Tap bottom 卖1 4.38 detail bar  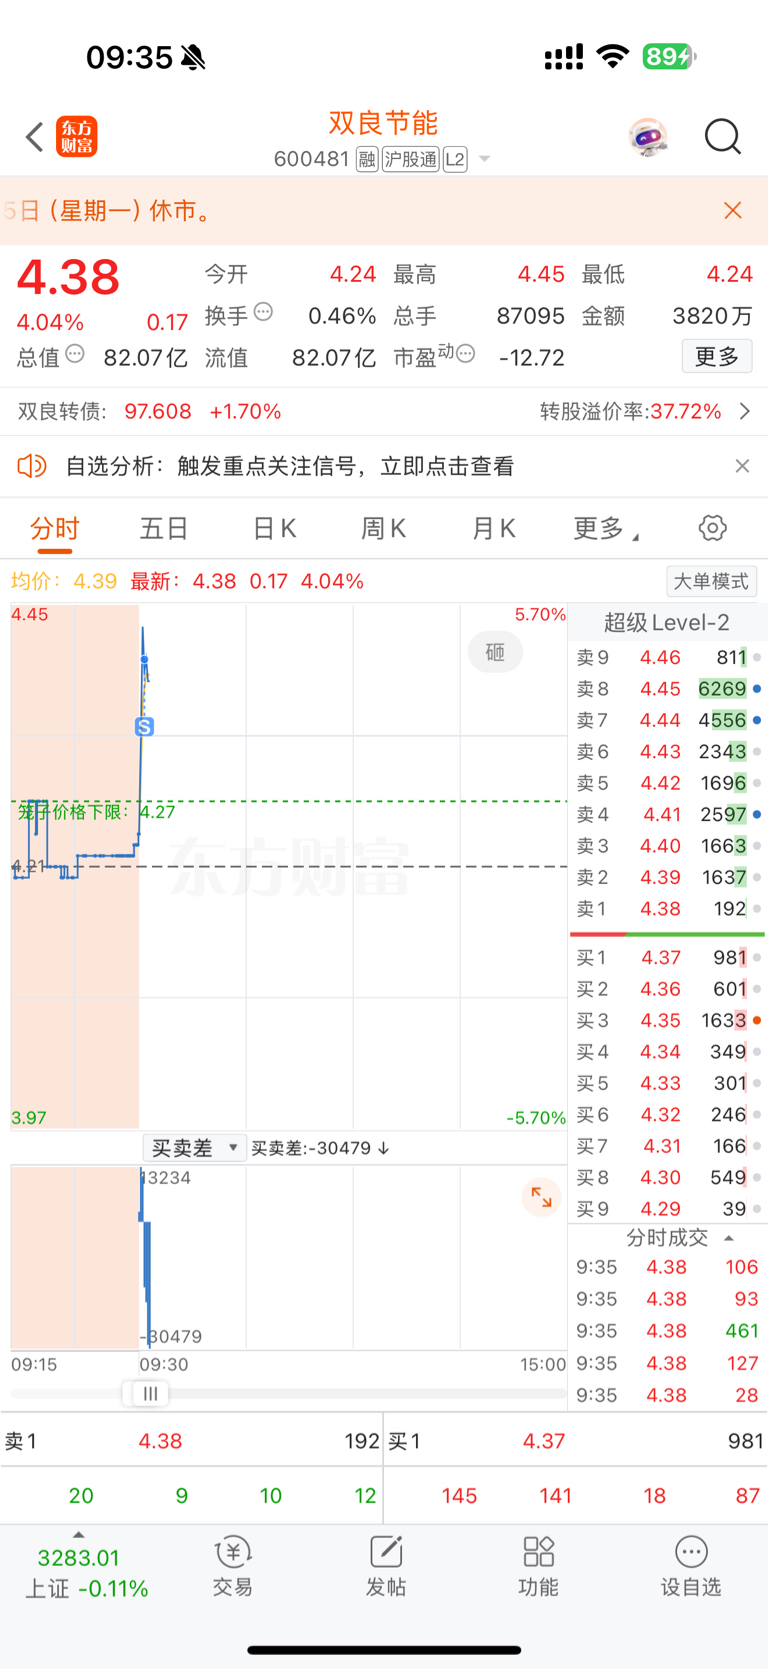(192, 1441)
